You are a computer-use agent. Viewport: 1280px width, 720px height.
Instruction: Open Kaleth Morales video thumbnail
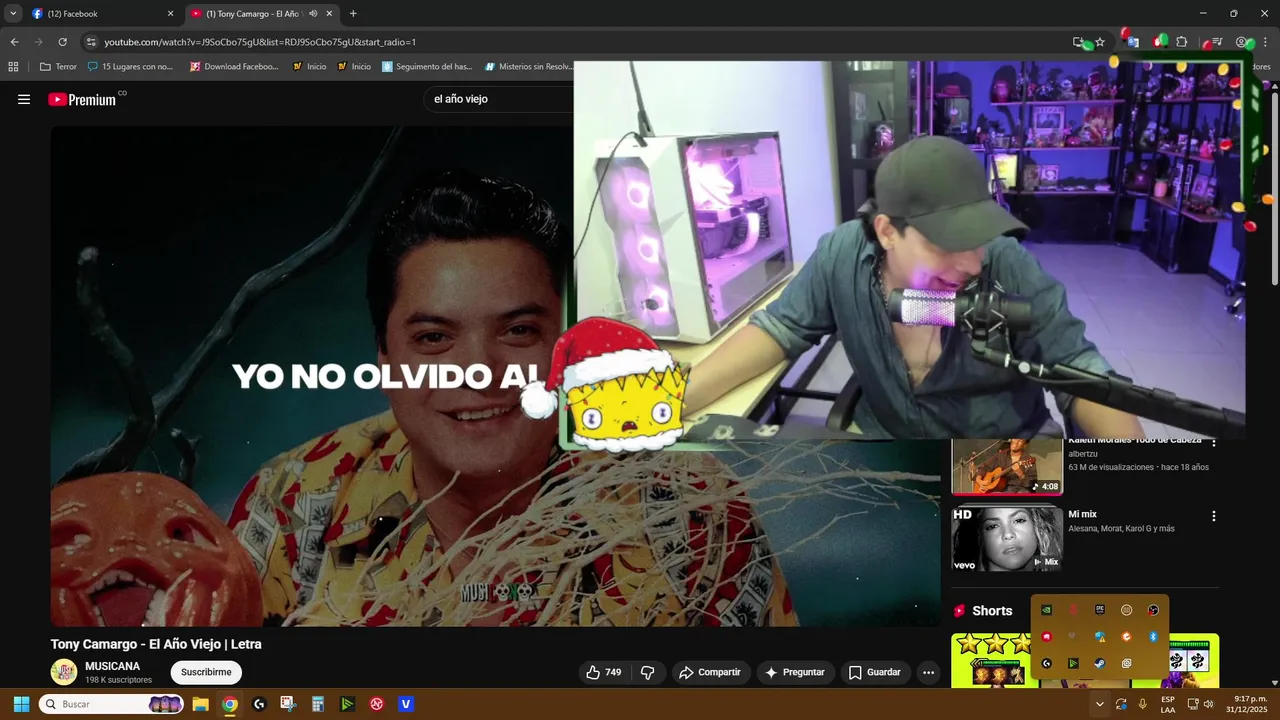pos(1006,467)
